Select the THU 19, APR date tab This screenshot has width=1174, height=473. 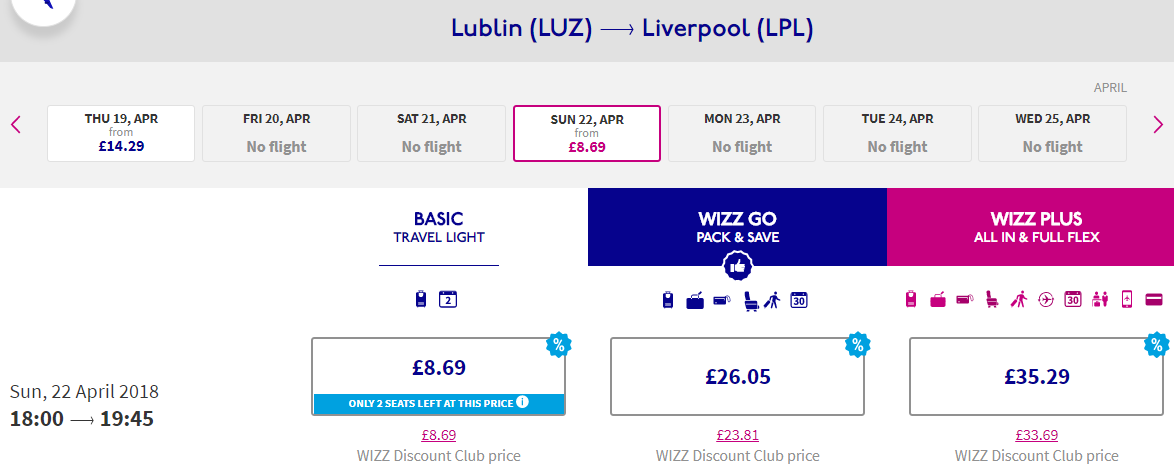121,133
